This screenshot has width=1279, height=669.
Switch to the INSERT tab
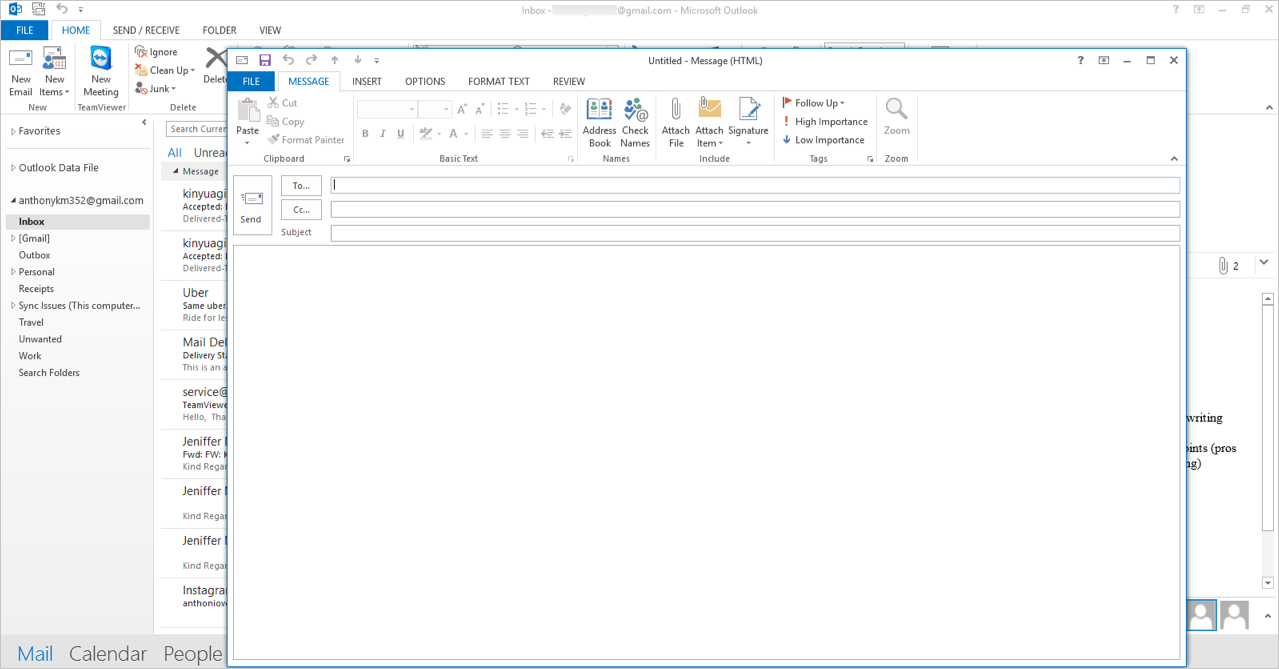pos(366,81)
